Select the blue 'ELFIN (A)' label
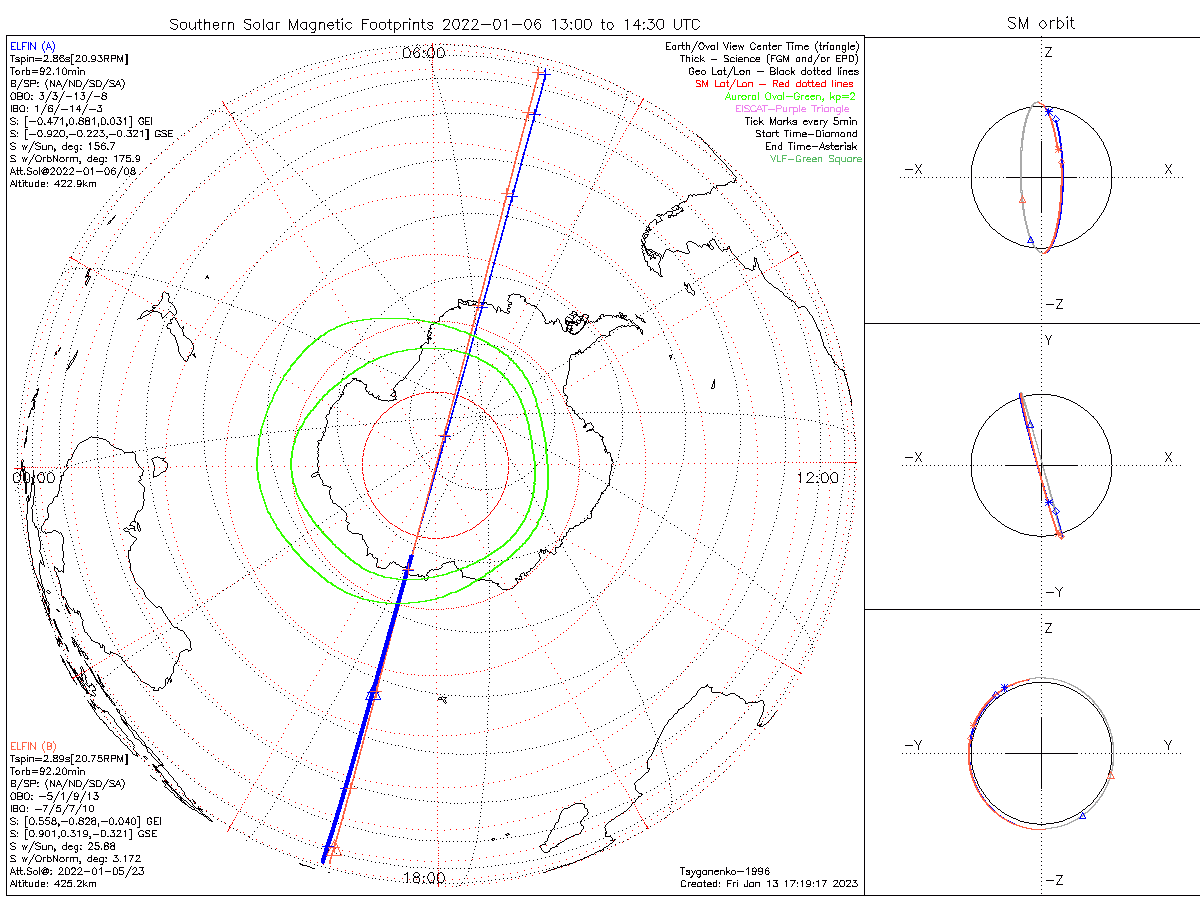The width and height of the screenshot is (1200, 900). coord(33,46)
